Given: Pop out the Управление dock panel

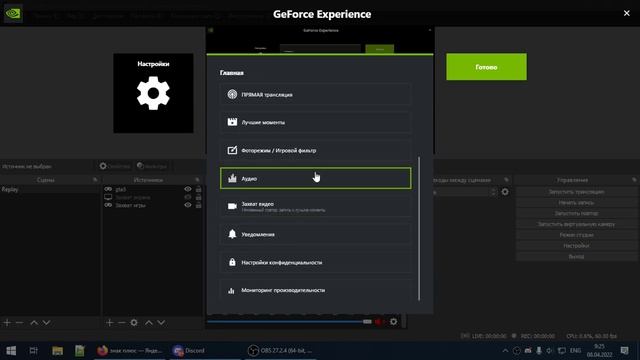Looking at the screenshot, I should [634, 180].
